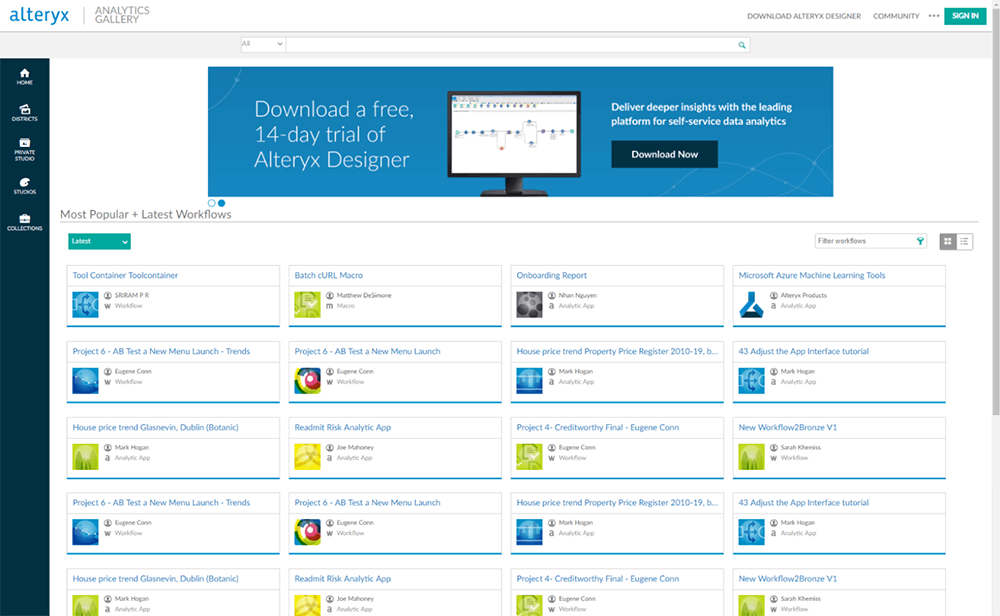Select the second carousel indicator dot

tap(220, 203)
